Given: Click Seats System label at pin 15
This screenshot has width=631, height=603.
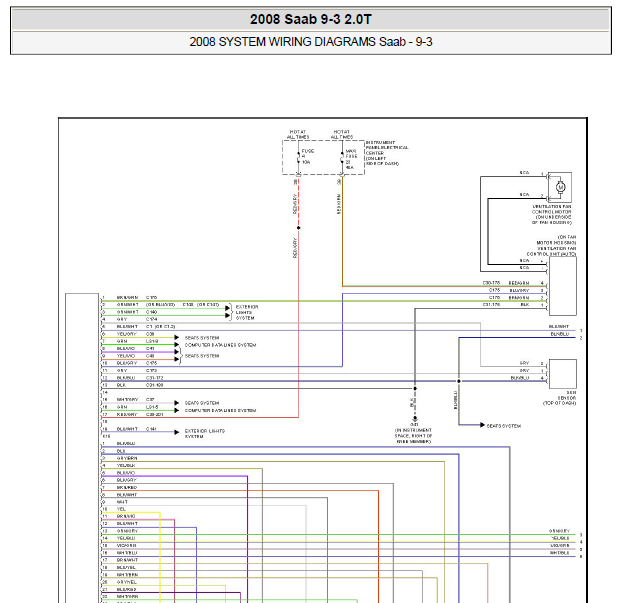Looking at the screenshot, I should coord(202,403).
